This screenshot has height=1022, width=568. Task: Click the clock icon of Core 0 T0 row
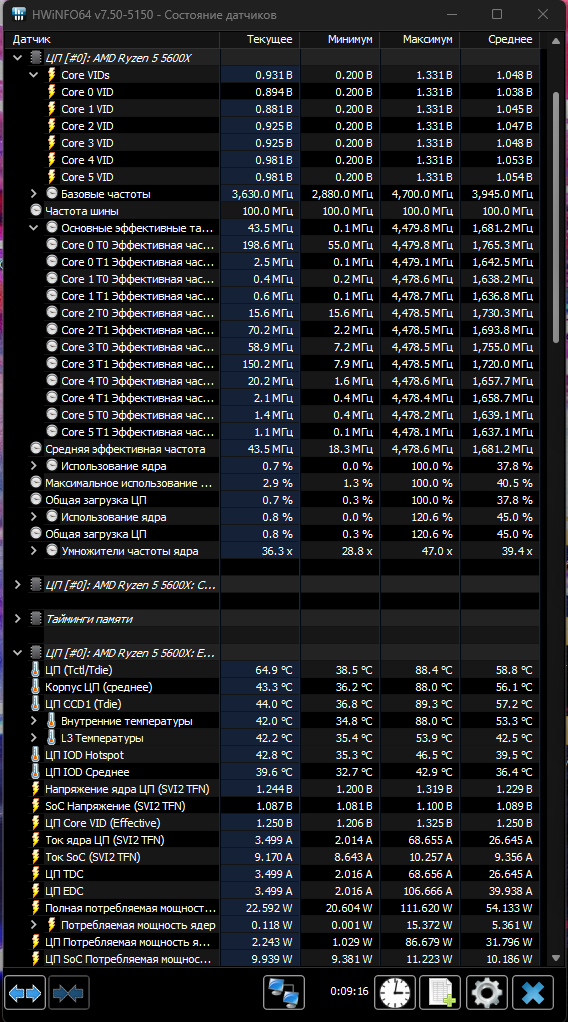52,244
